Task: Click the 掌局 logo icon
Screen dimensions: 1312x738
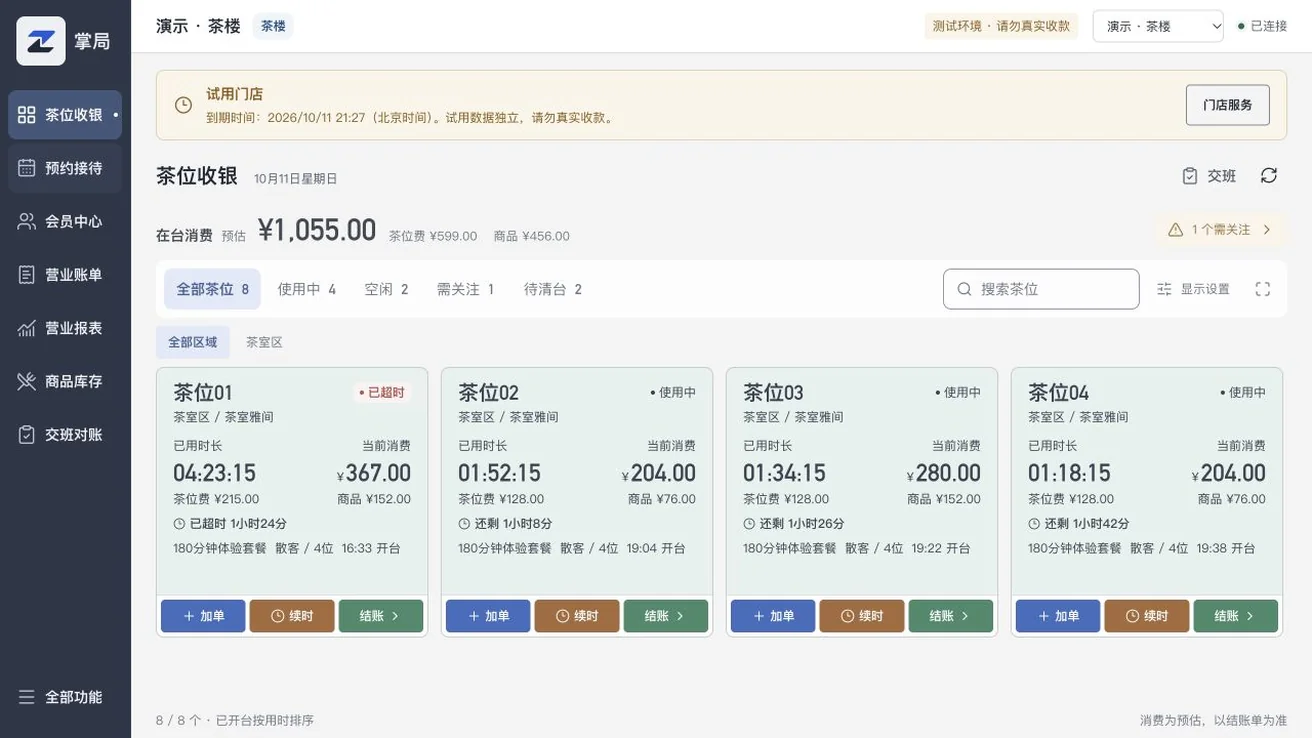Action: click(41, 41)
